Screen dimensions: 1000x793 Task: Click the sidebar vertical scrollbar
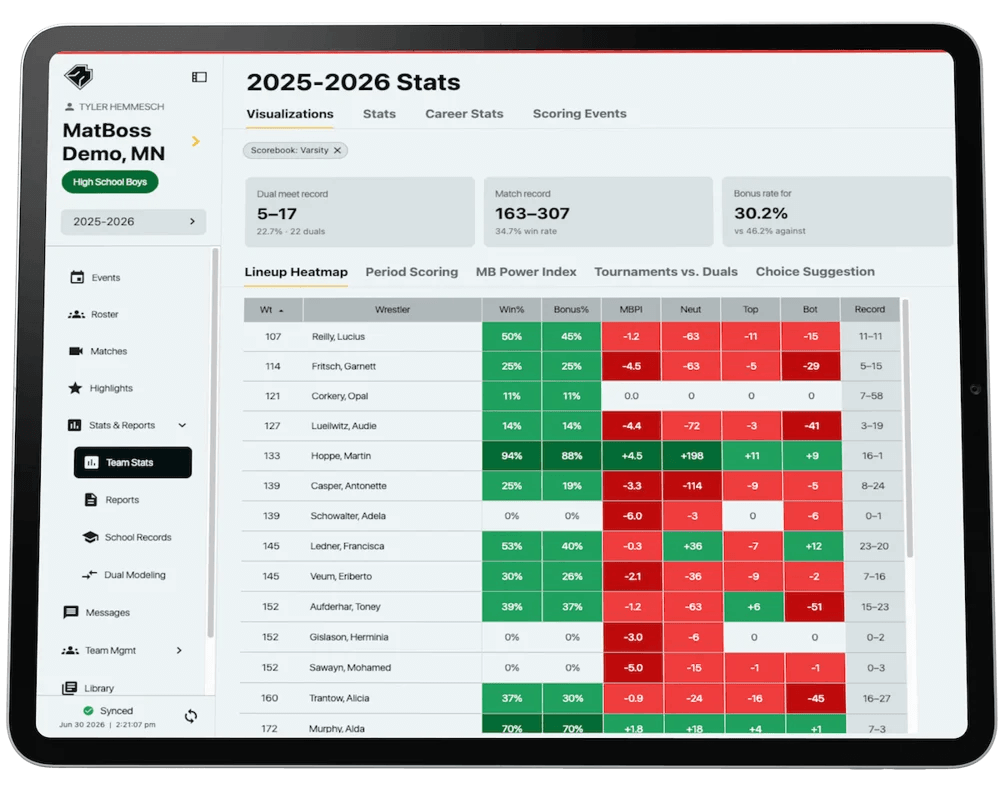(x=212, y=443)
